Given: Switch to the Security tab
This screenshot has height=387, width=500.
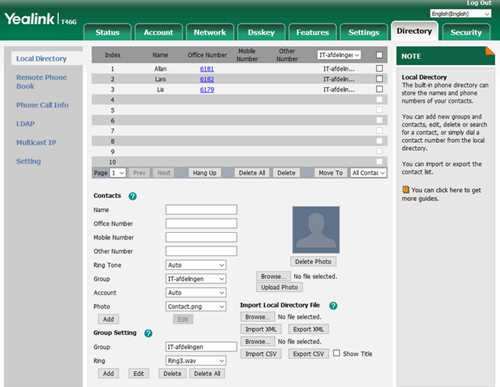Looking at the screenshot, I should click(466, 32).
